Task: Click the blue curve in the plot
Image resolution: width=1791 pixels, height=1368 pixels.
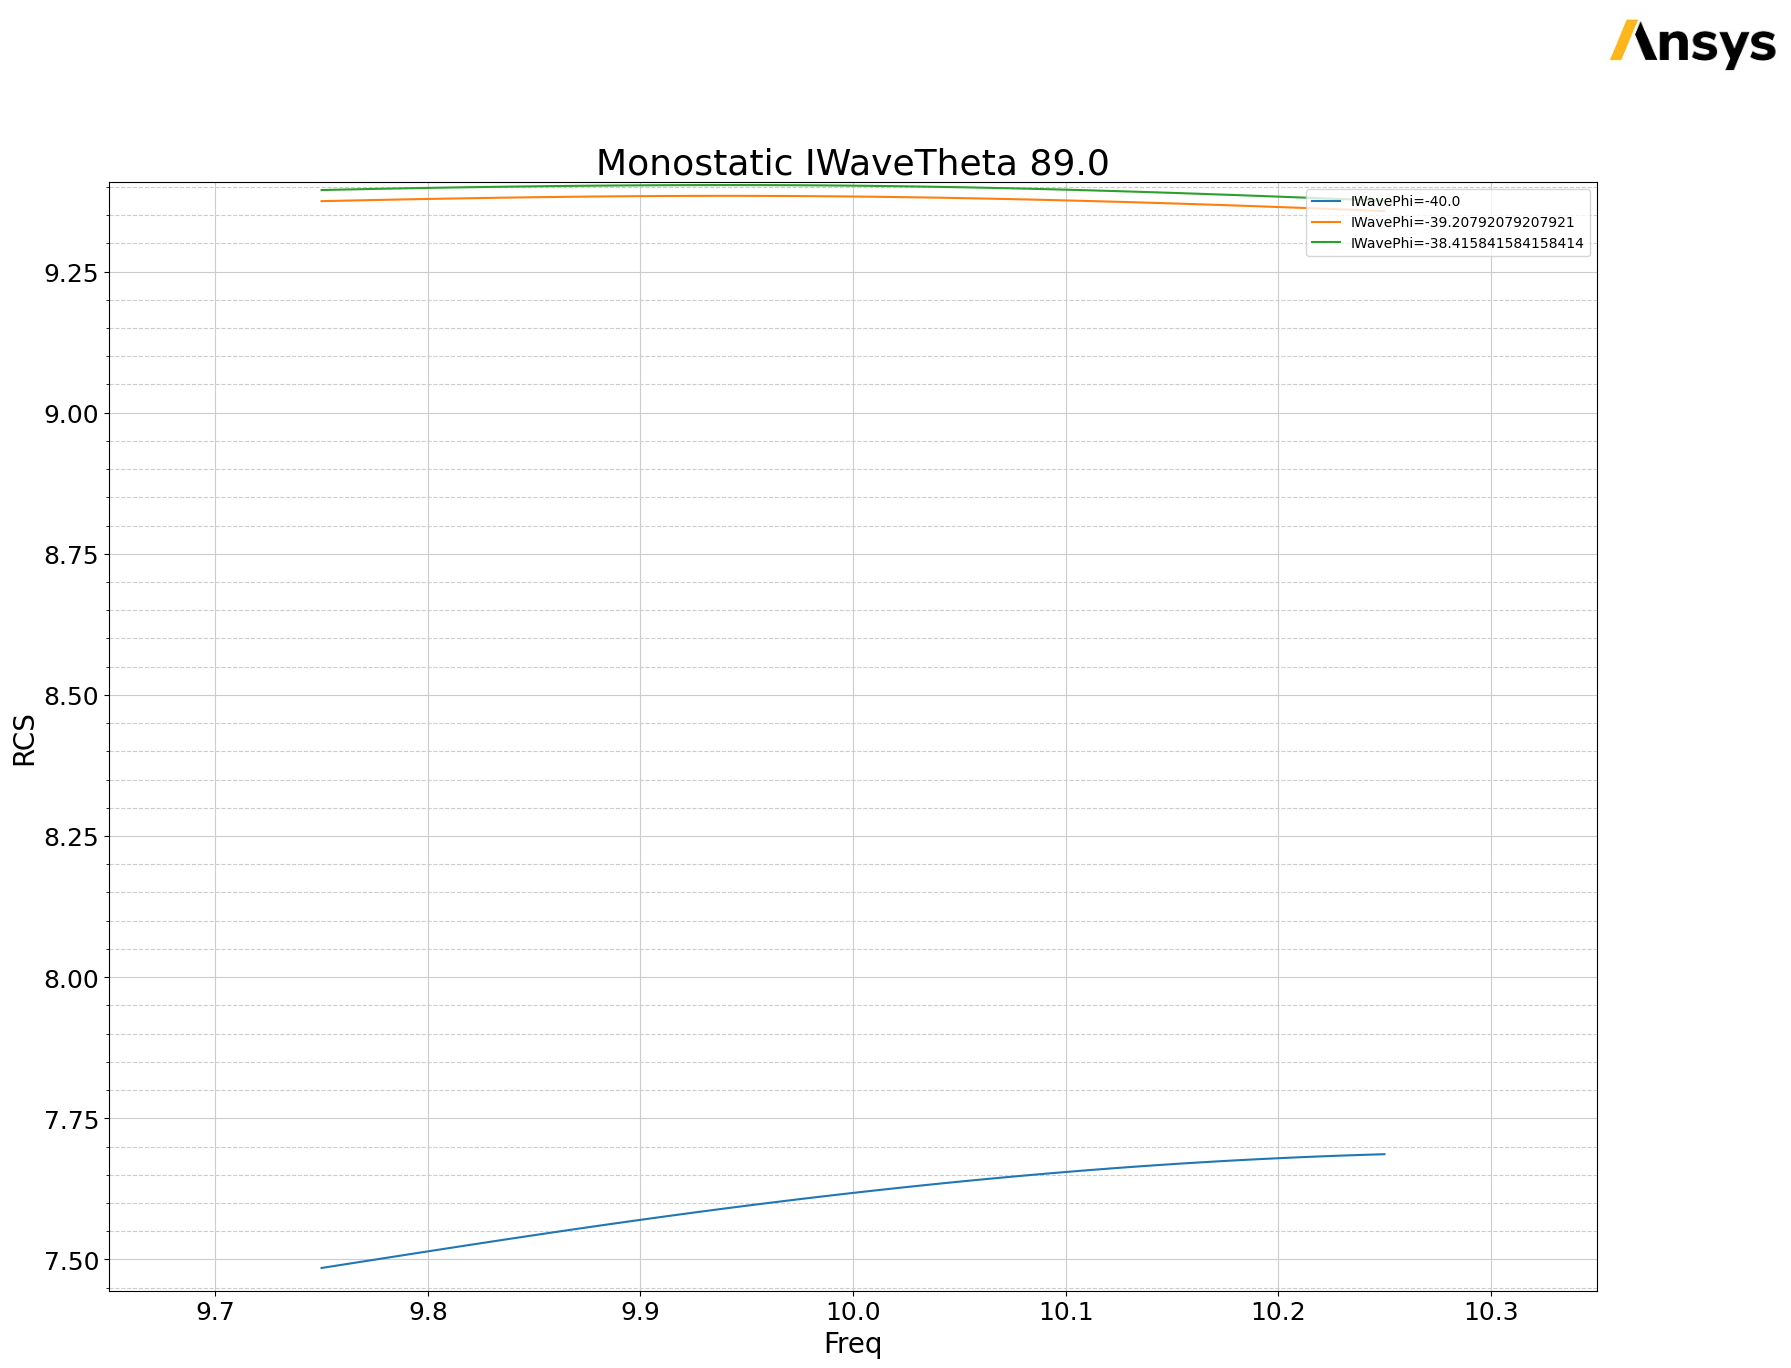Action: click(x=852, y=1192)
